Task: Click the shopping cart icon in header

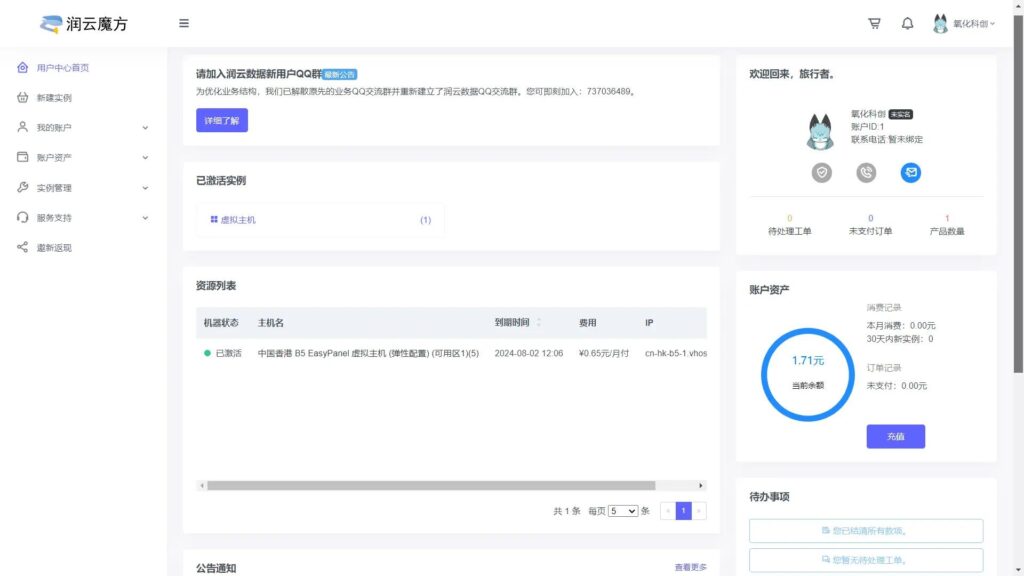Action: (x=874, y=24)
